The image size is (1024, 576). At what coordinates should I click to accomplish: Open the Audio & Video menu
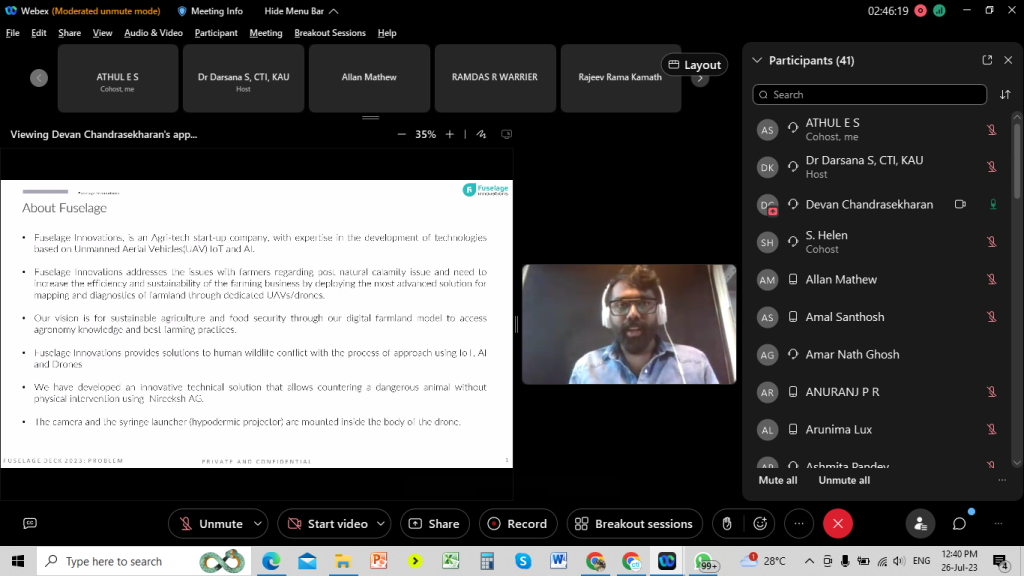pos(153,33)
